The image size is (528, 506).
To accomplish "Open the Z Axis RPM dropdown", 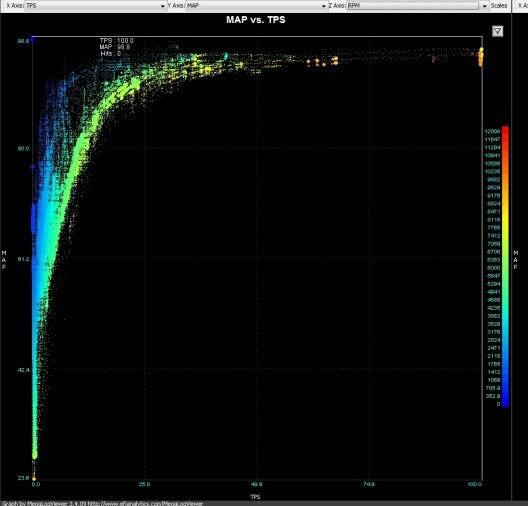I will click(x=418, y=6).
